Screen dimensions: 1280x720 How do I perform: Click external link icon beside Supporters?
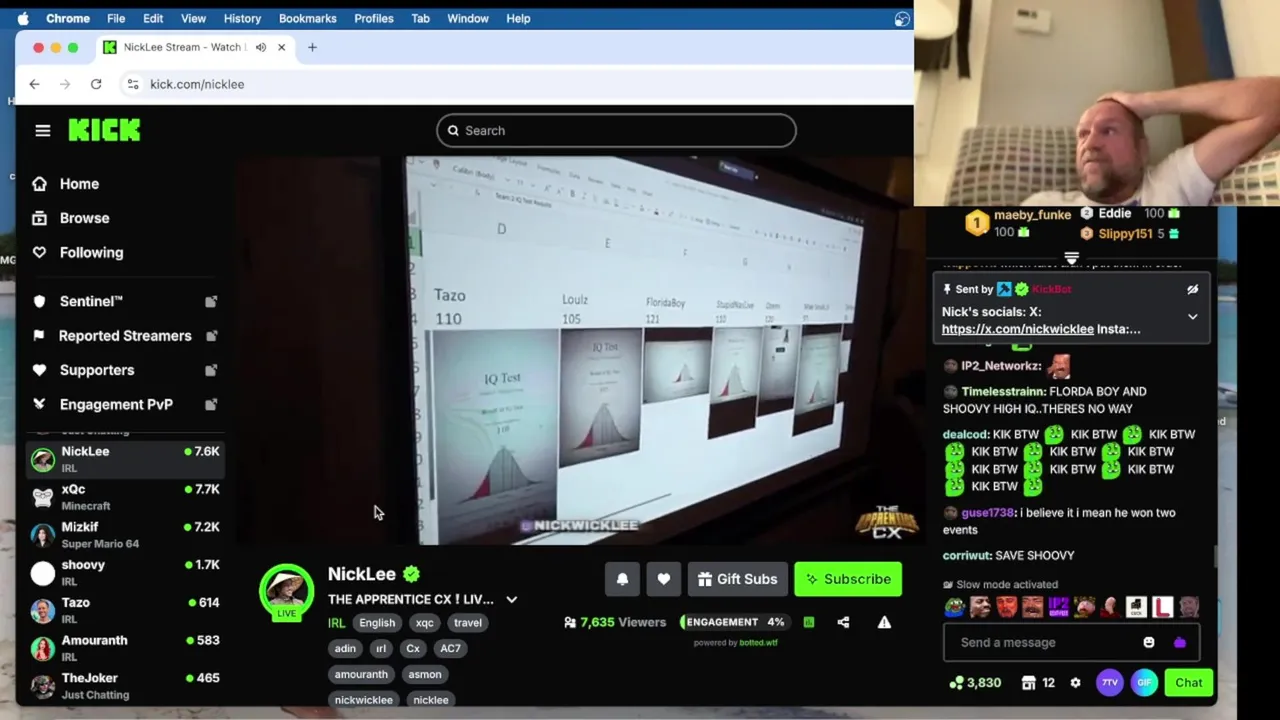pyautogui.click(x=211, y=370)
